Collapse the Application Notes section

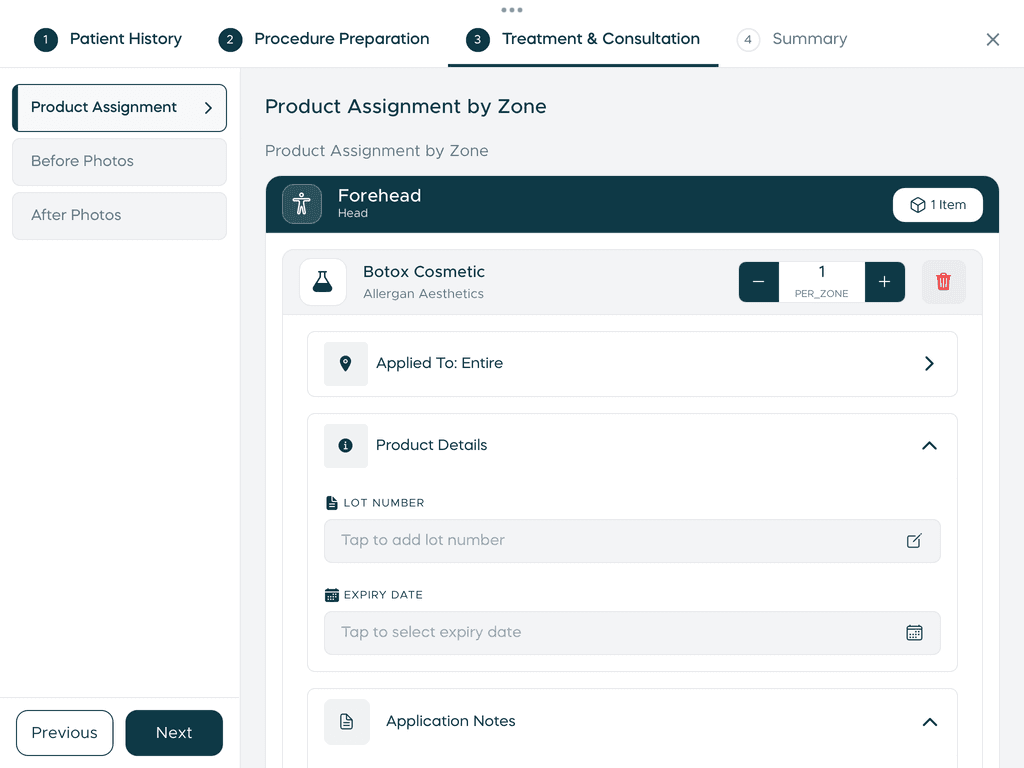[929, 722]
